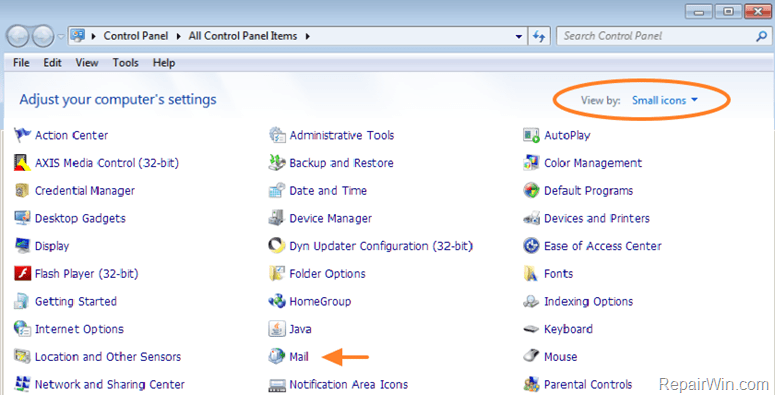Open Location and Other Sensors icon

(22, 356)
